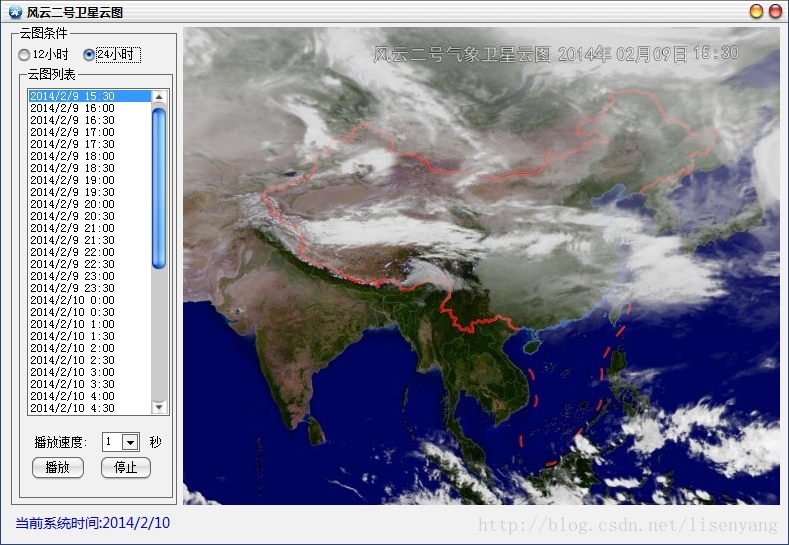Image resolution: width=789 pixels, height=545 pixels.
Task: Click the orange minimize button
Action: click(x=756, y=11)
